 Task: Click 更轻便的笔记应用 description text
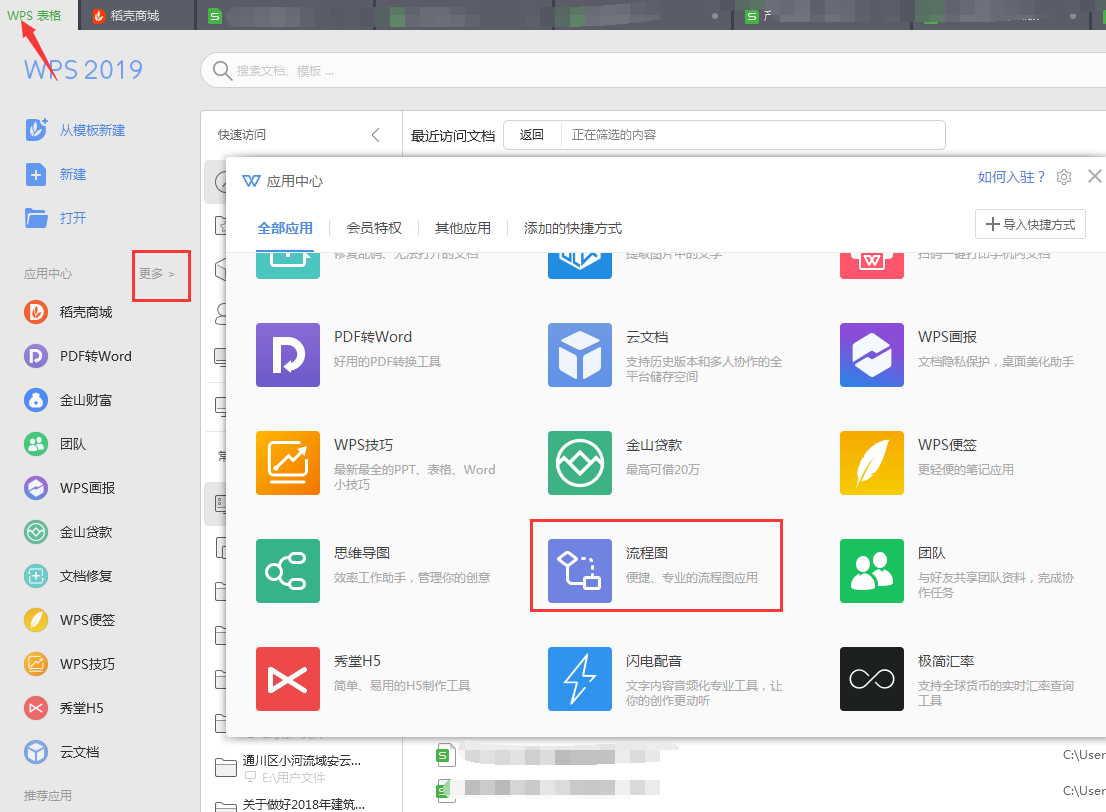[x=966, y=470]
